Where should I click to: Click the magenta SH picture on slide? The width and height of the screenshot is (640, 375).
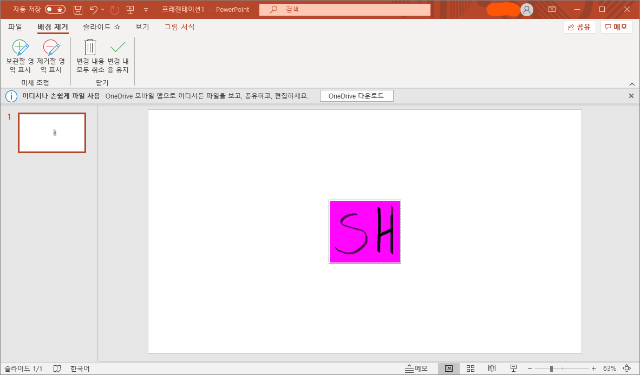coord(364,231)
